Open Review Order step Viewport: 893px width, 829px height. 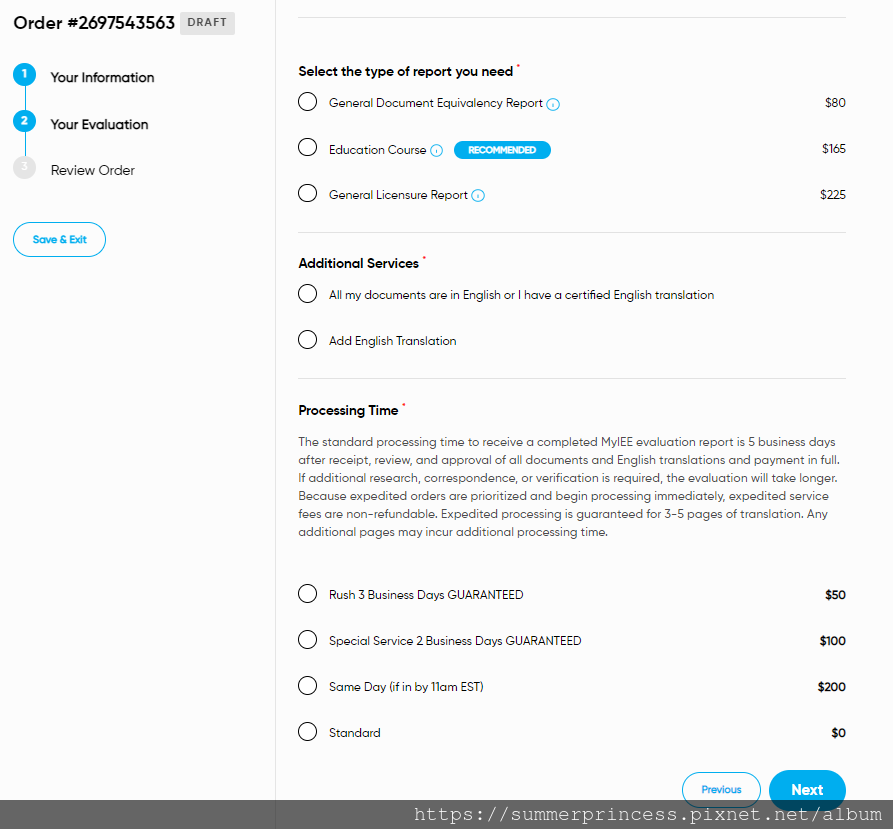[93, 170]
